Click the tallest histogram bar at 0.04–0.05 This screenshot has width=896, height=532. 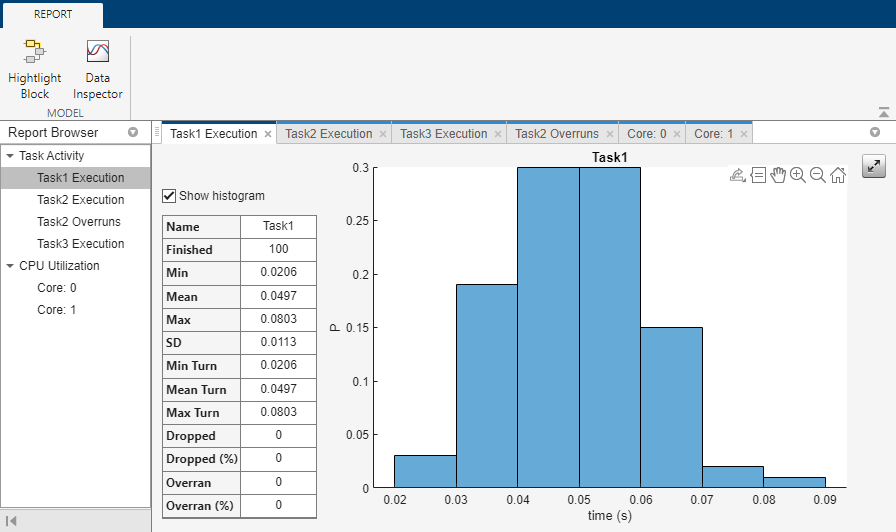click(x=548, y=330)
